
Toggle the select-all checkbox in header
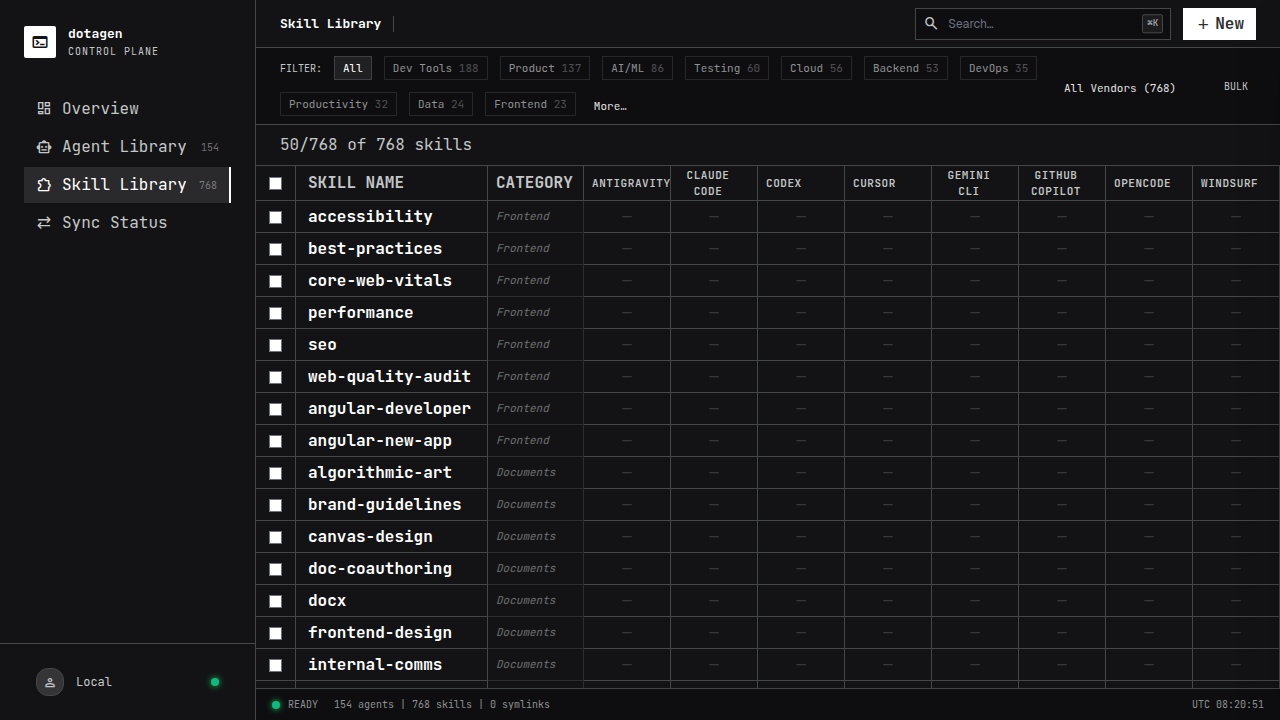pyautogui.click(x=276, y=183)
